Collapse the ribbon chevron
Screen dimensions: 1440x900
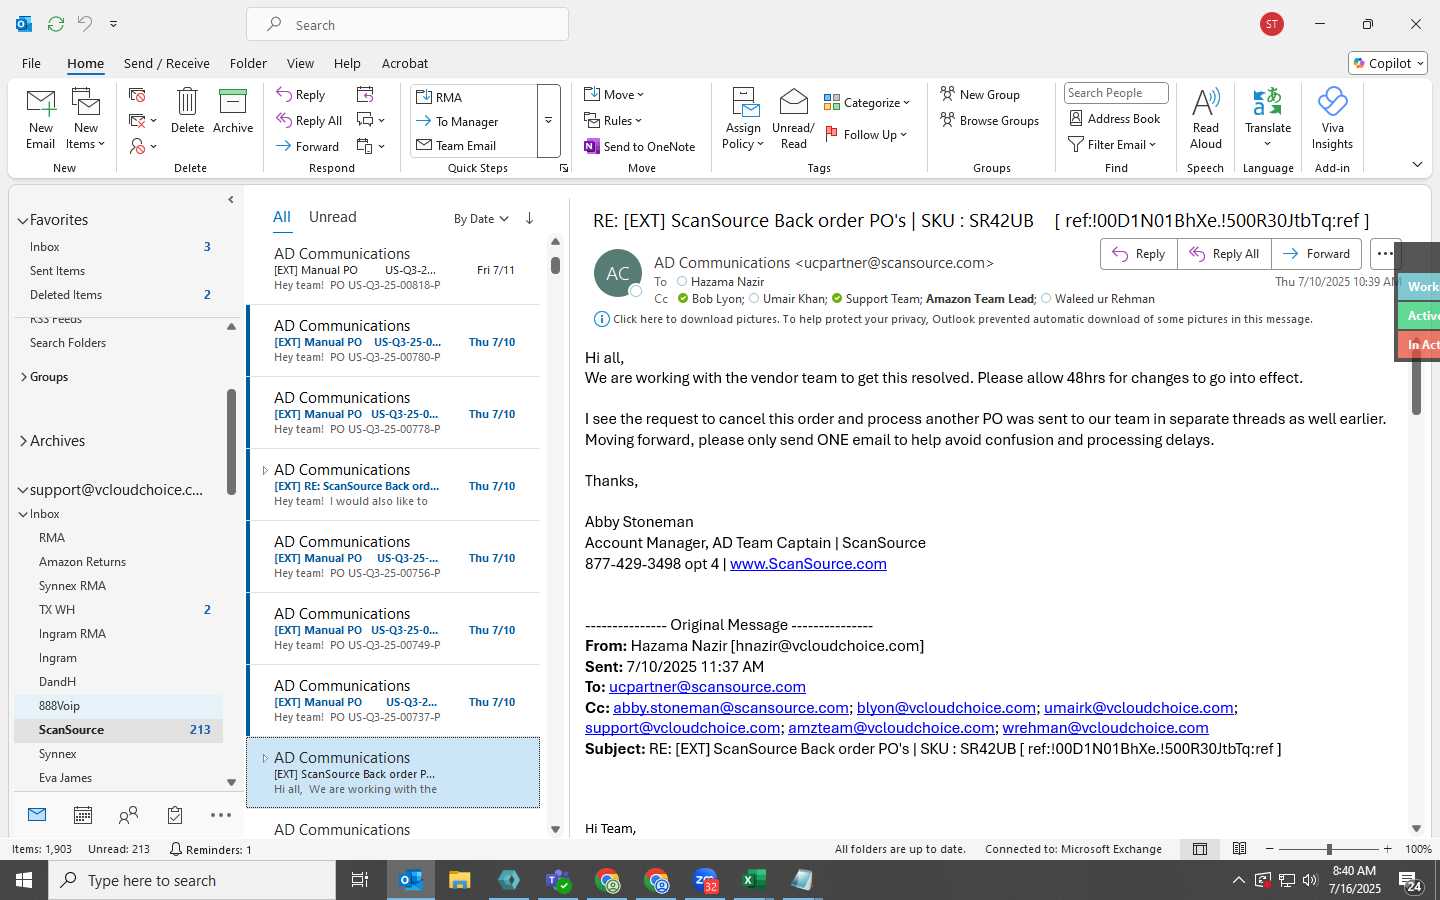(x=1417, y=164)
